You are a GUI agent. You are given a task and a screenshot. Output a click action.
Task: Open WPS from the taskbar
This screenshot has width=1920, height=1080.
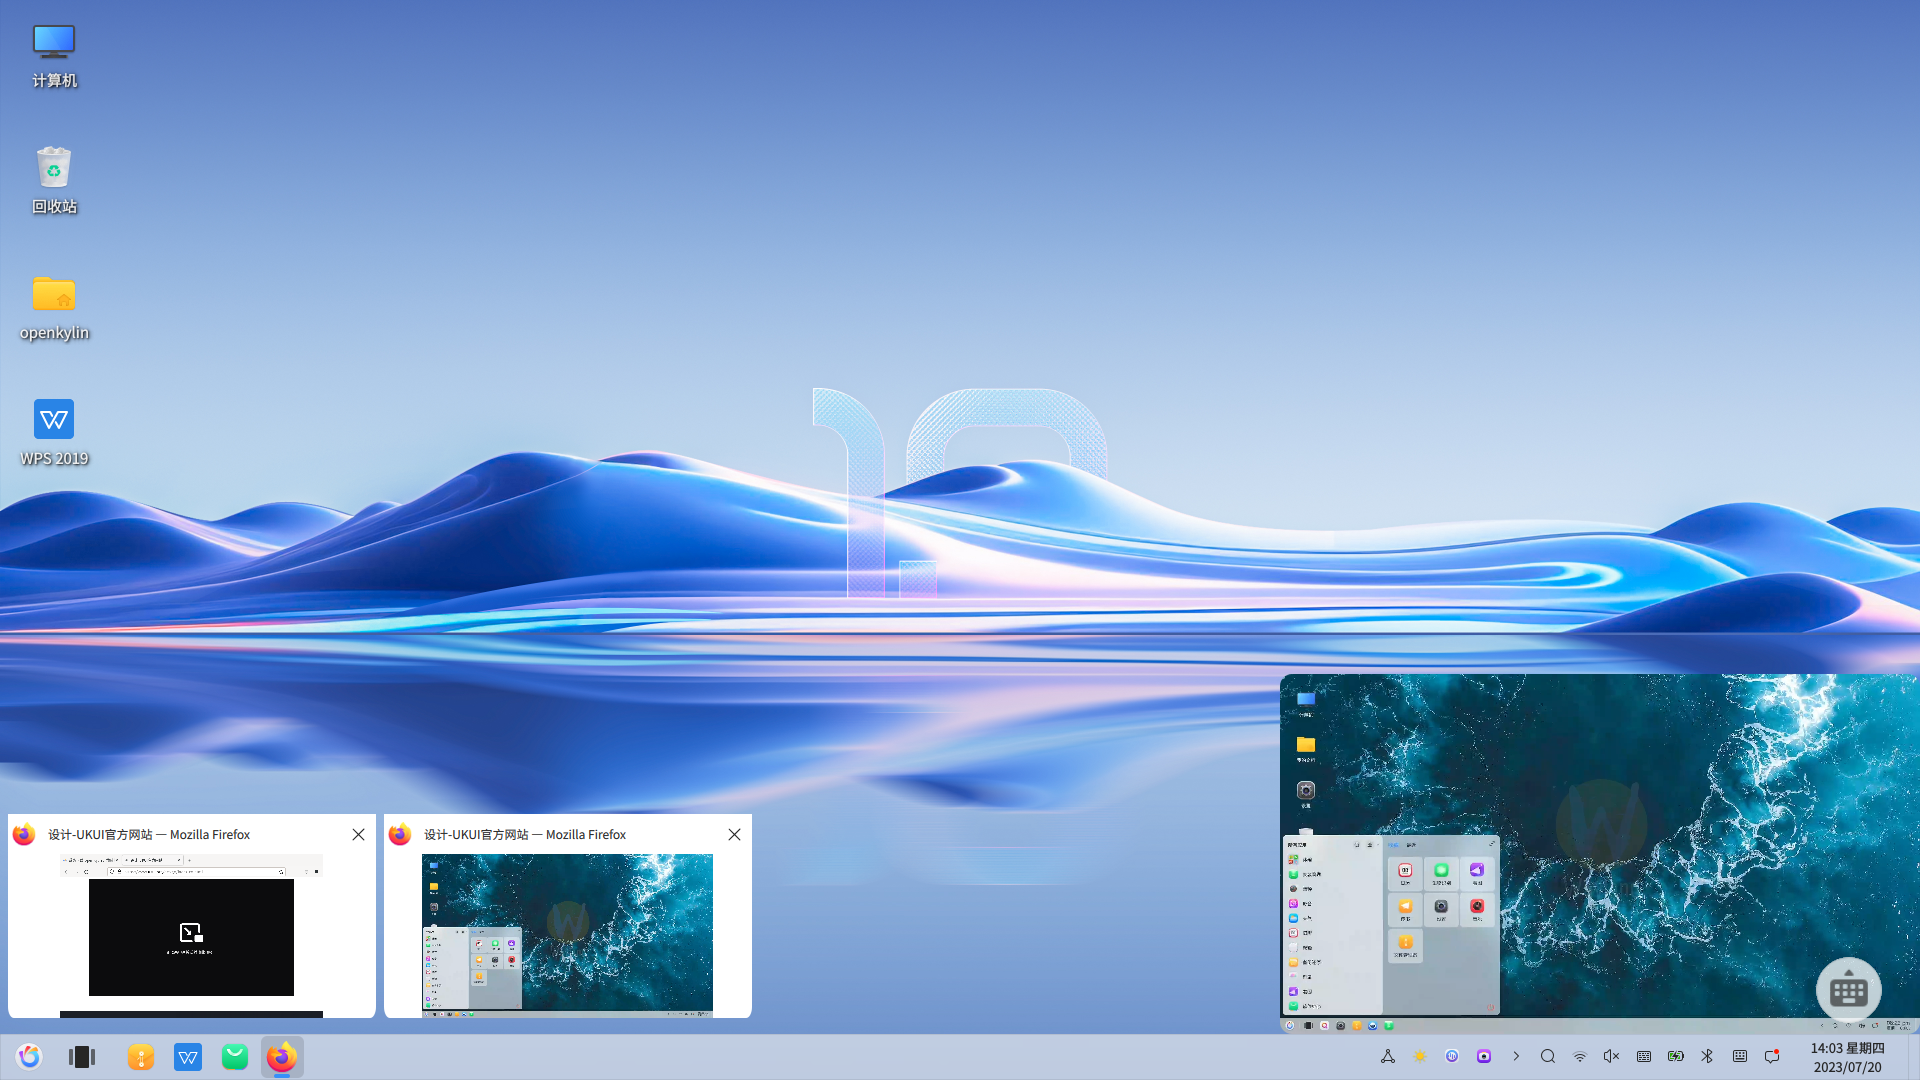188,1057
